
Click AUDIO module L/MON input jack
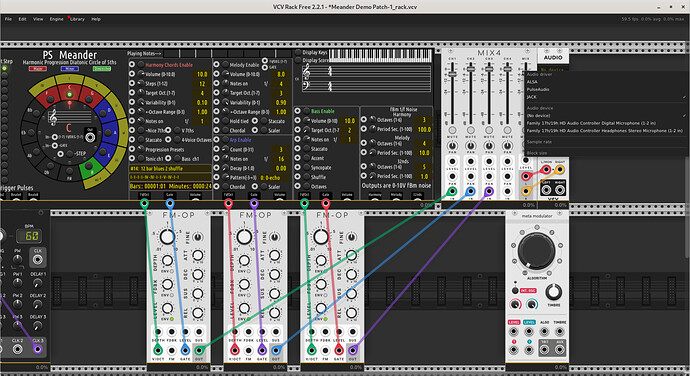point(546,170)
